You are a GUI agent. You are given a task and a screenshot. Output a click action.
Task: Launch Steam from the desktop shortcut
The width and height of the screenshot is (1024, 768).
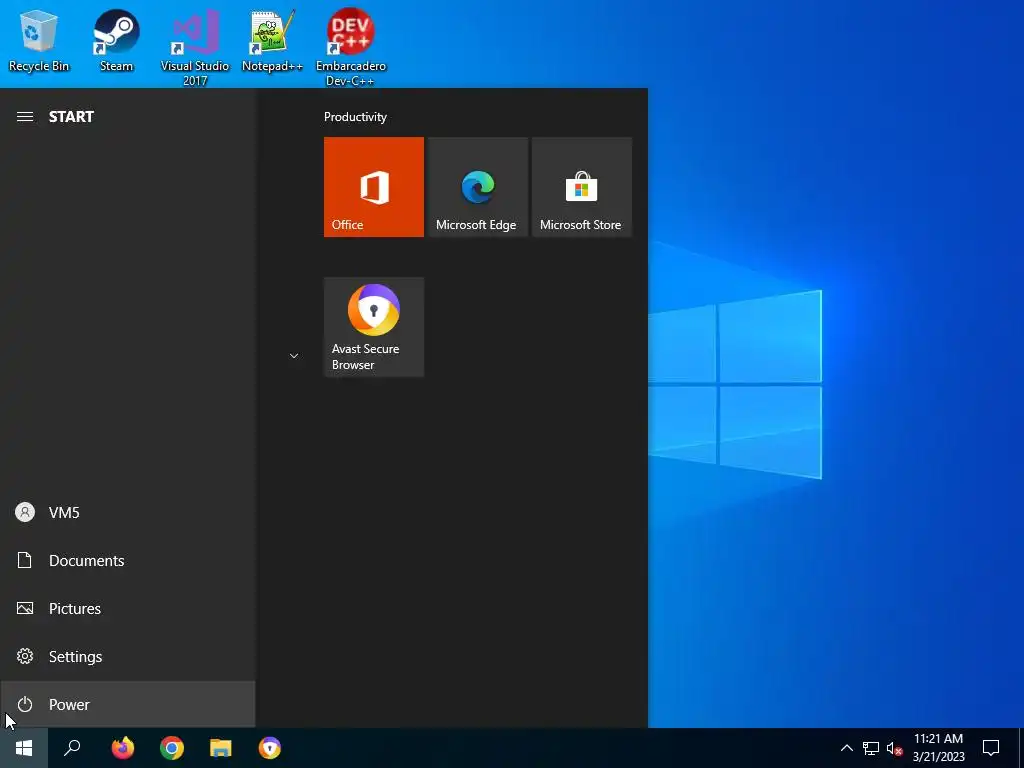[x=116, y=39]
